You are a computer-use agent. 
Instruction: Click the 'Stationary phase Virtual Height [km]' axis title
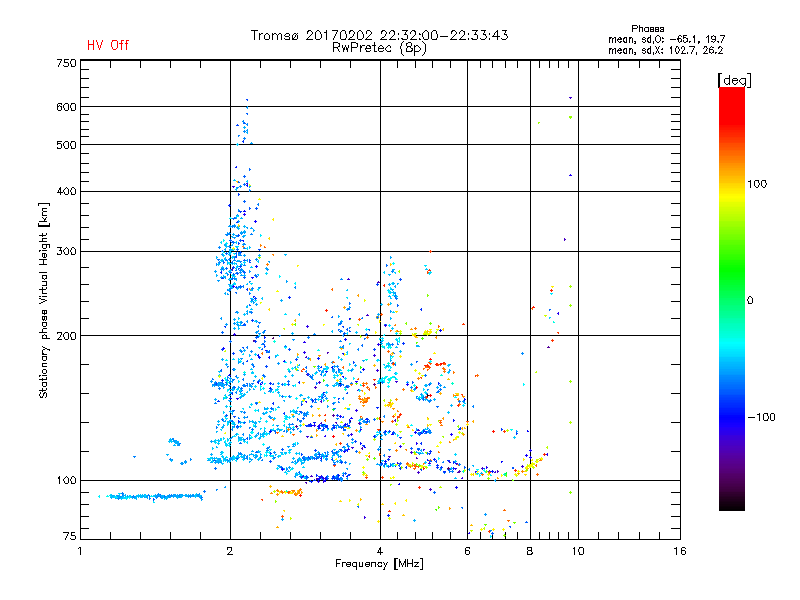pos(44,300)
